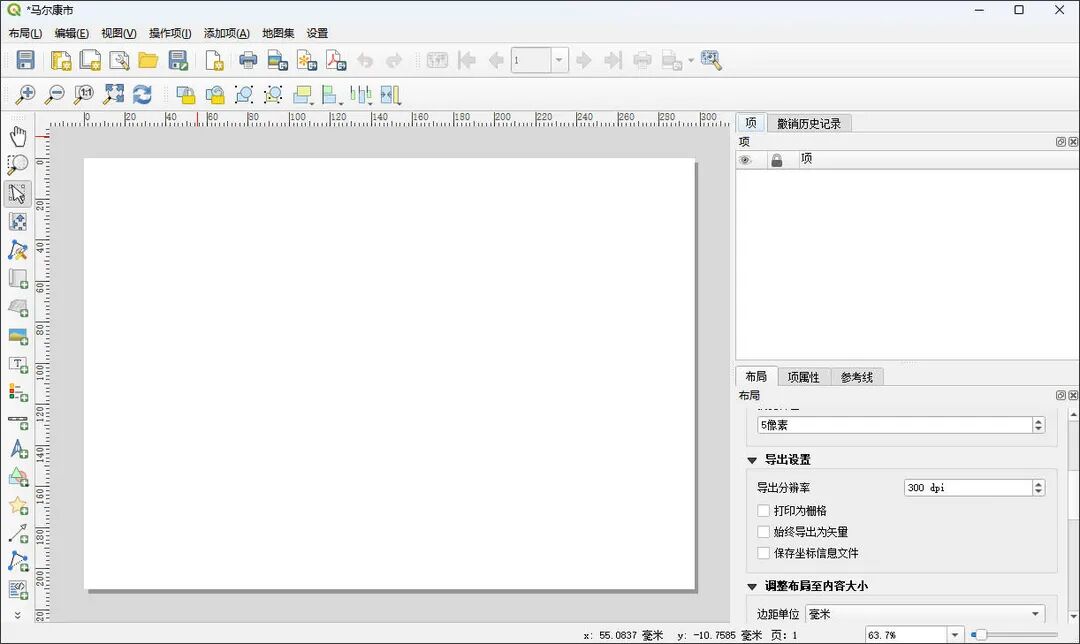Click the Print layout icon
This screenshot has height=644, width=1080.
coord(248,61)
